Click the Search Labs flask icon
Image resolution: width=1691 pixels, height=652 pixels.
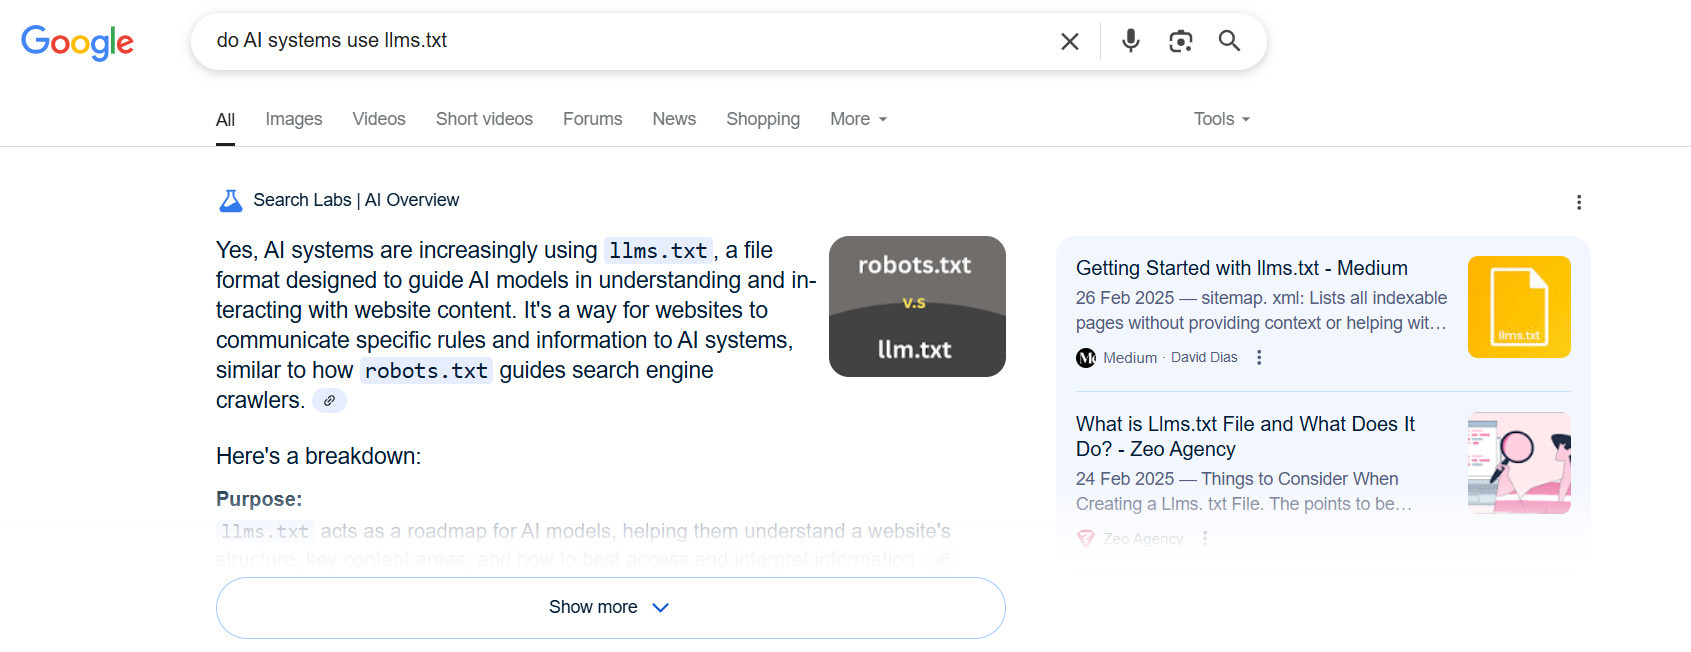click(x=231, y=201)
